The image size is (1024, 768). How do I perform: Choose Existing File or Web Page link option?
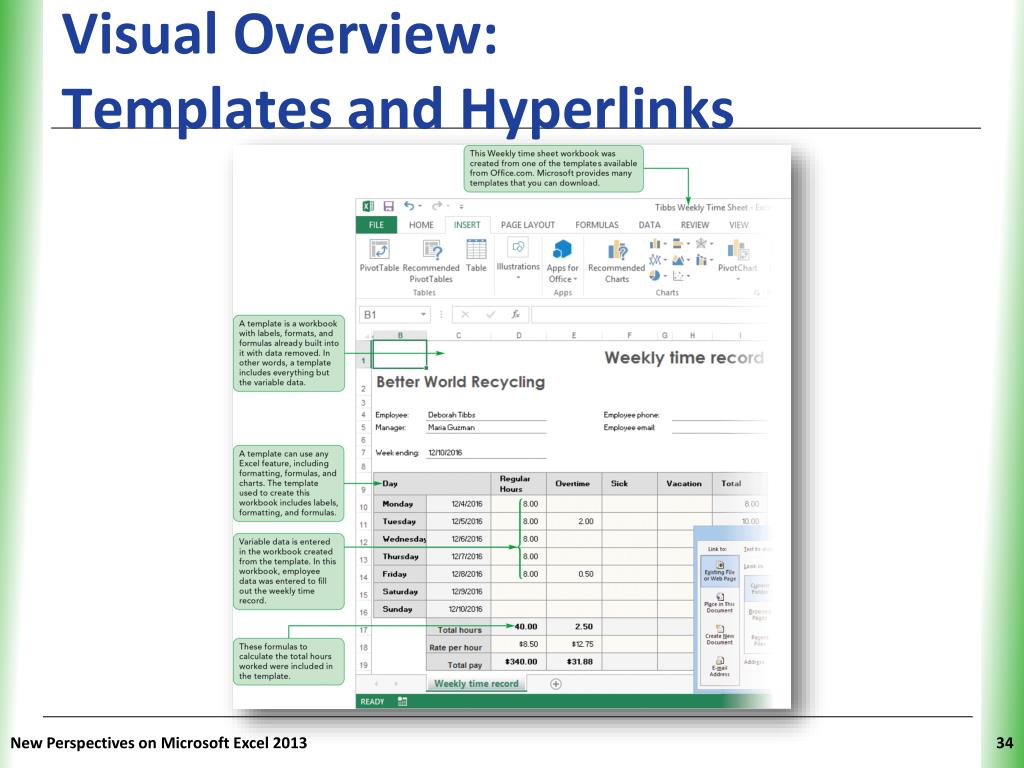[x=720, y=571]
